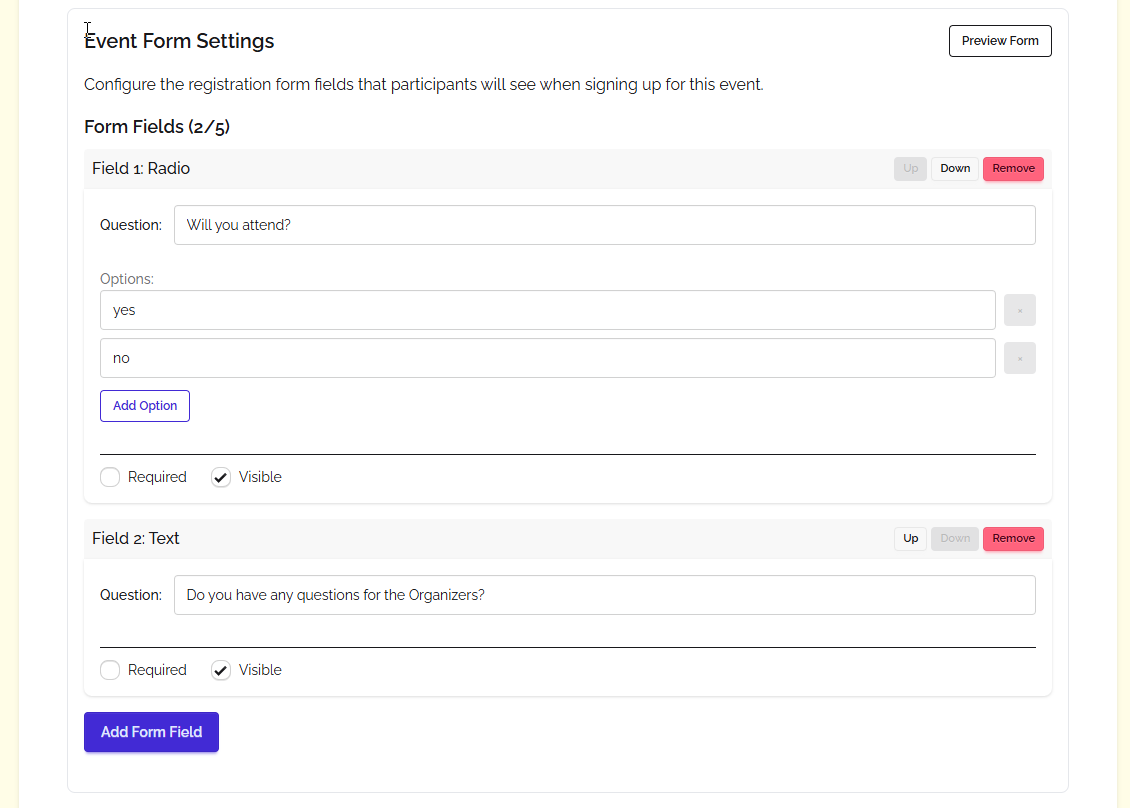The width and height of the screenshot is (1130, 808).
Task: Enable Required for the organizers question
Action: click(x=110, y=670)
